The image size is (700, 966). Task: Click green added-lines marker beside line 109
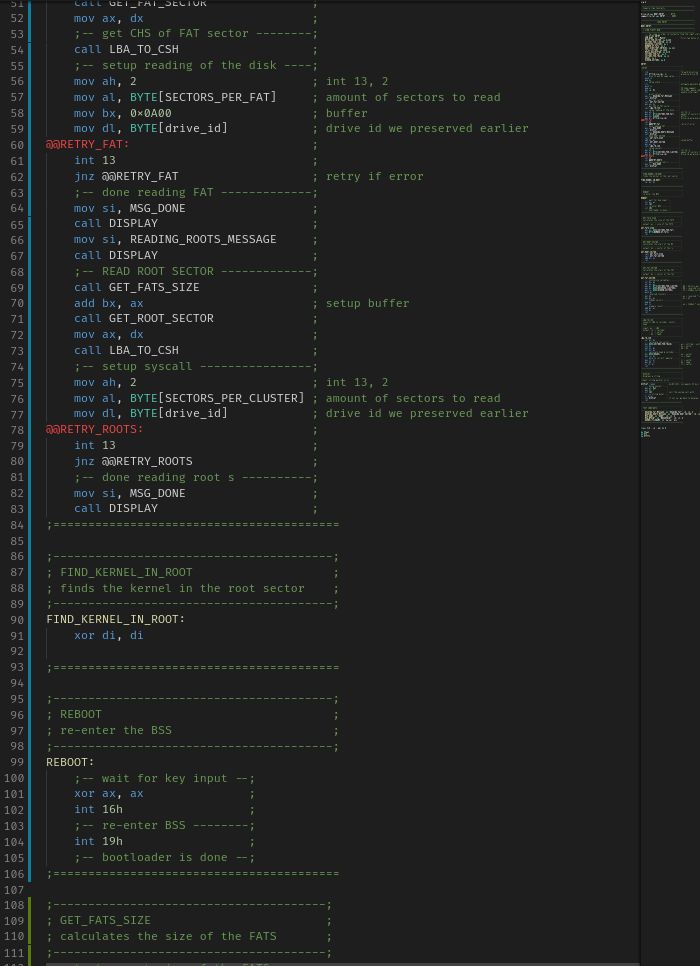(x=31, y=920)
